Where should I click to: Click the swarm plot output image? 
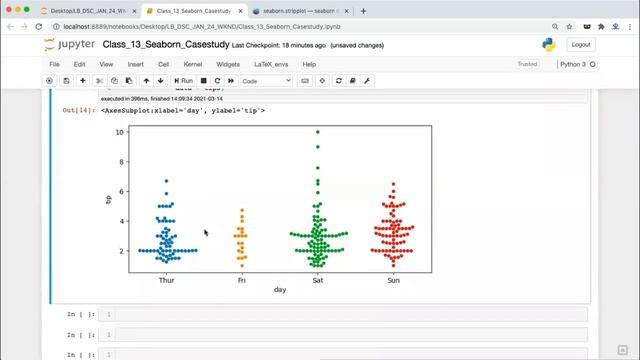269,209
